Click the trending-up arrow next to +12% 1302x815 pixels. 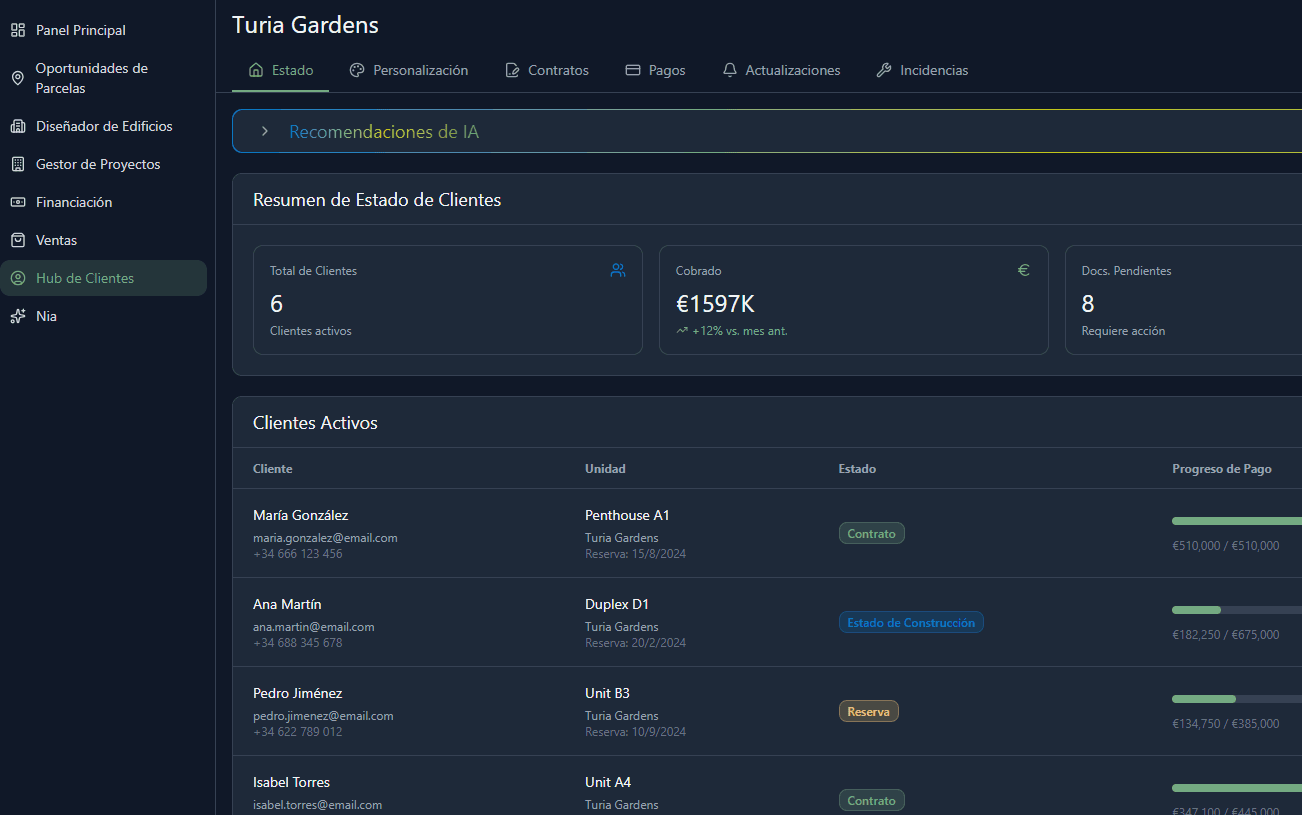[x=682, y=331]
